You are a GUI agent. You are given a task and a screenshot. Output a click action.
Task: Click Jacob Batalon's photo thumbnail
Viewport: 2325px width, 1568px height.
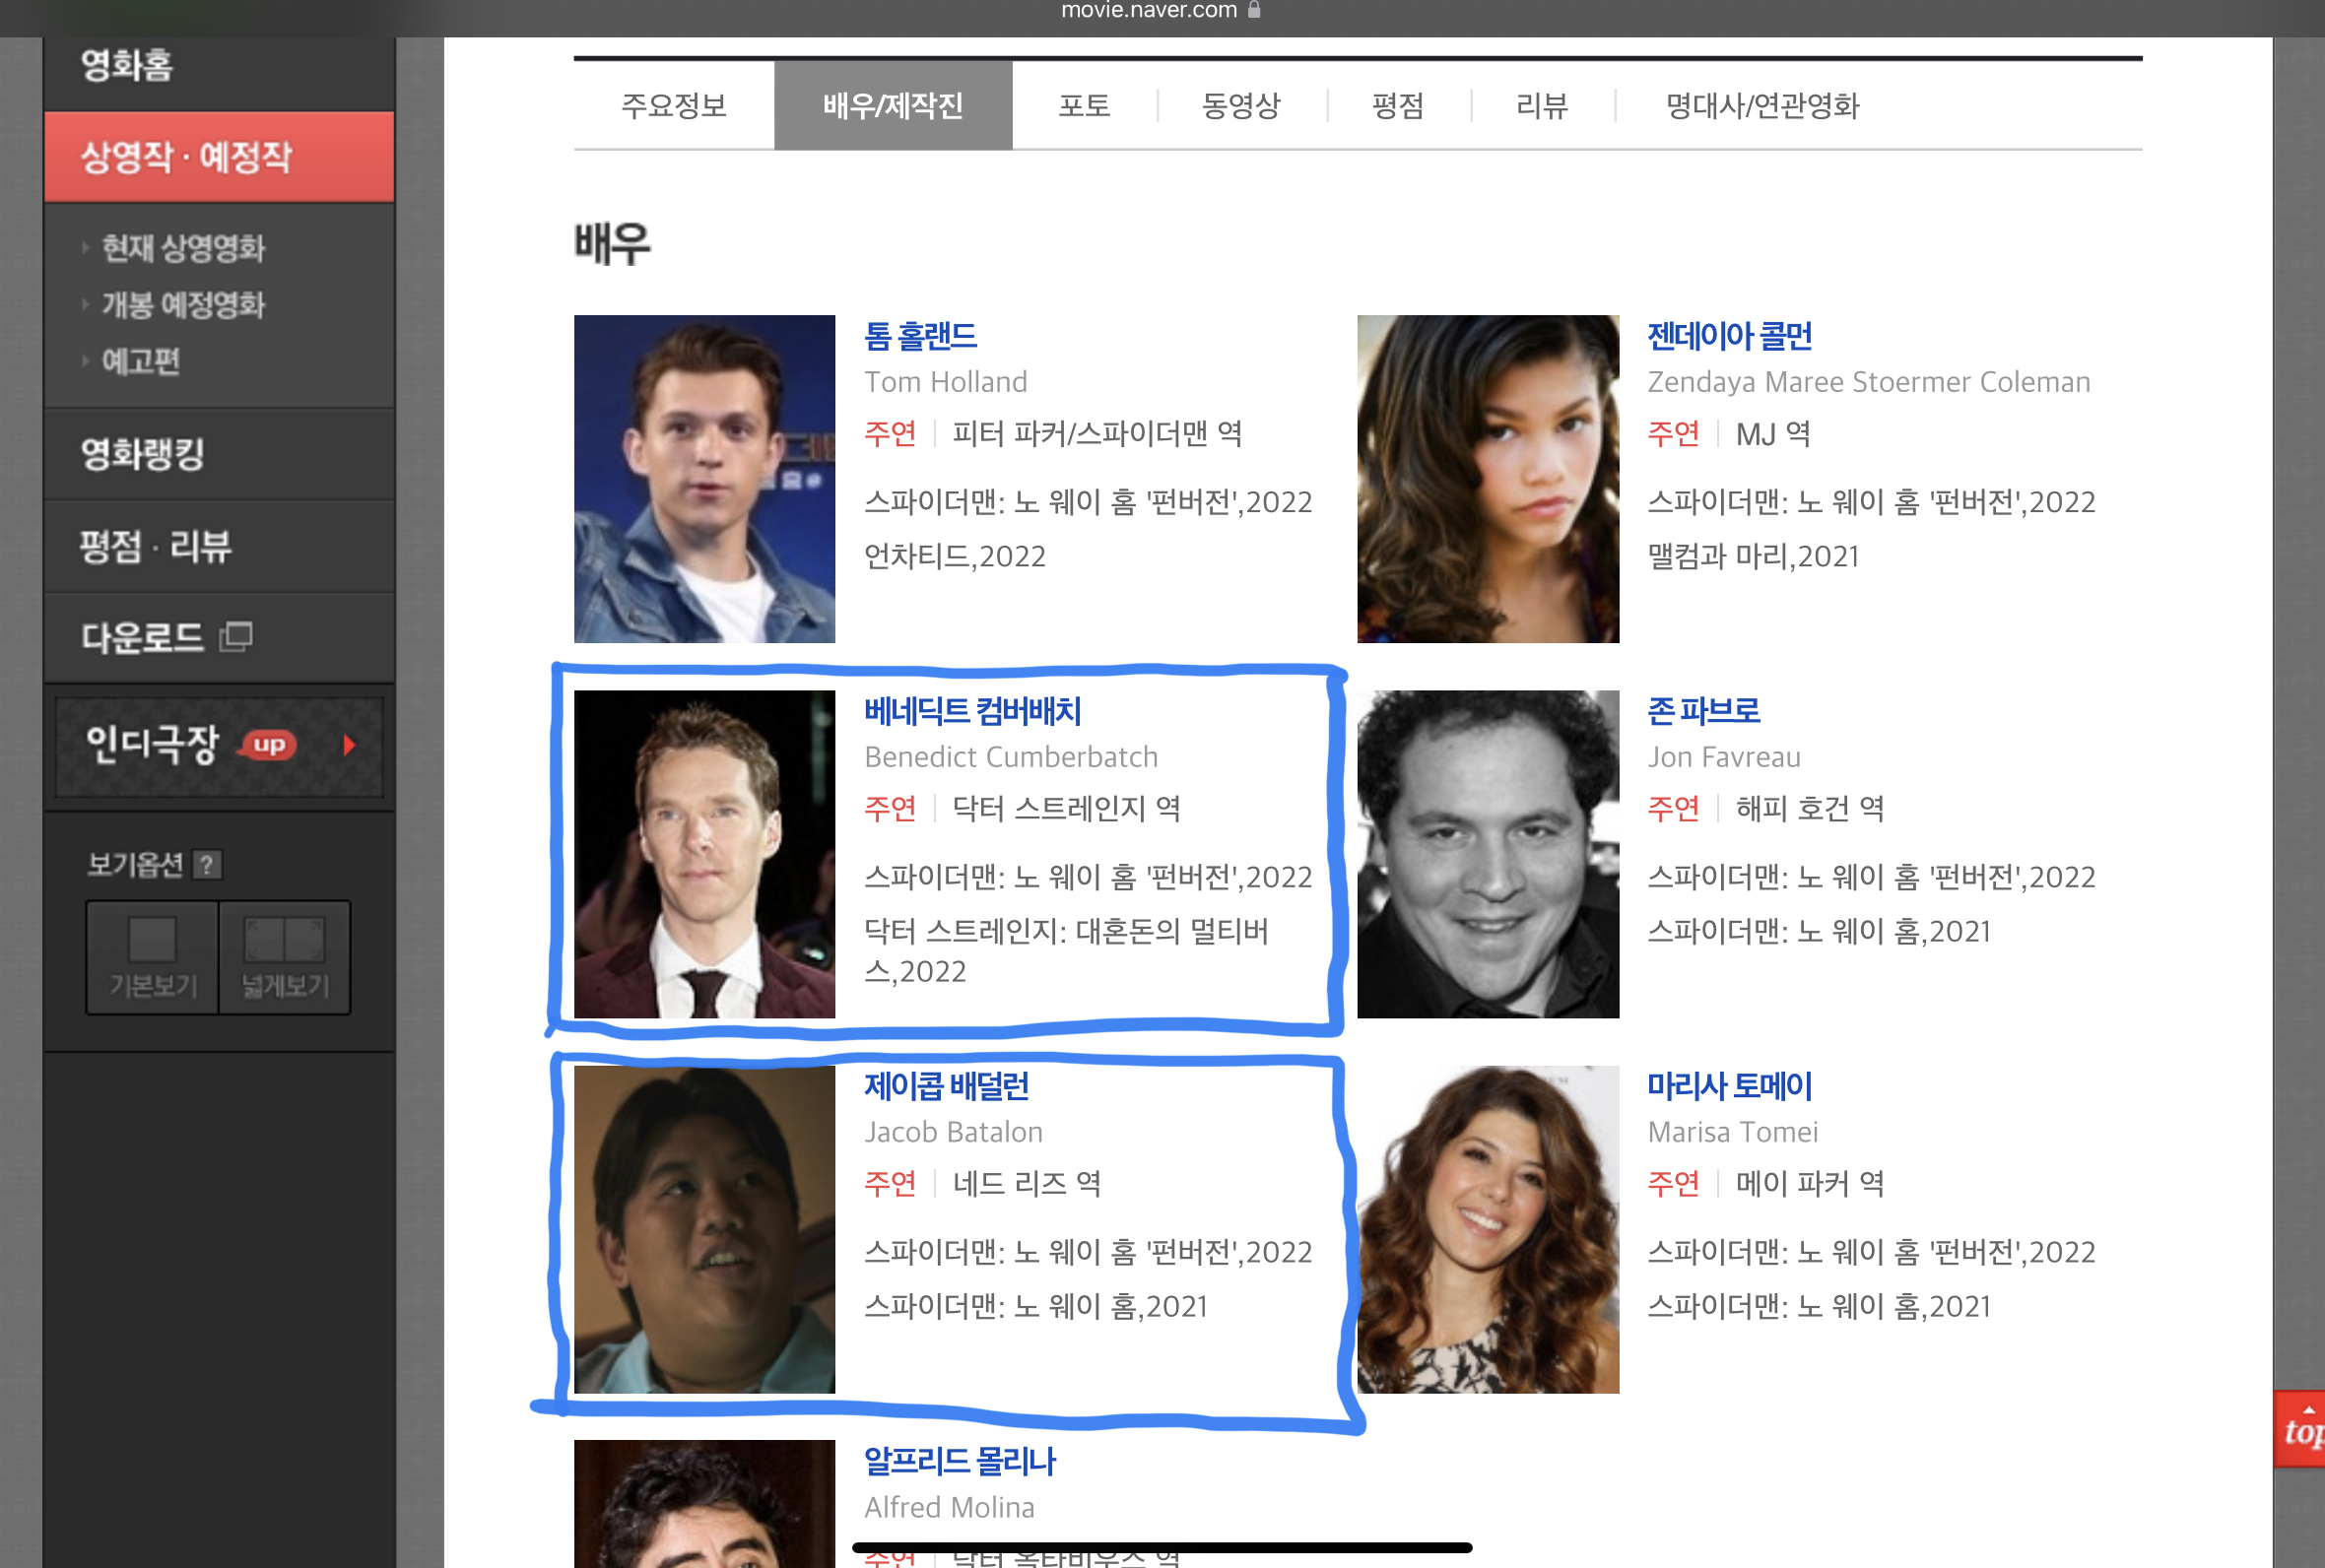point(704,1229)
